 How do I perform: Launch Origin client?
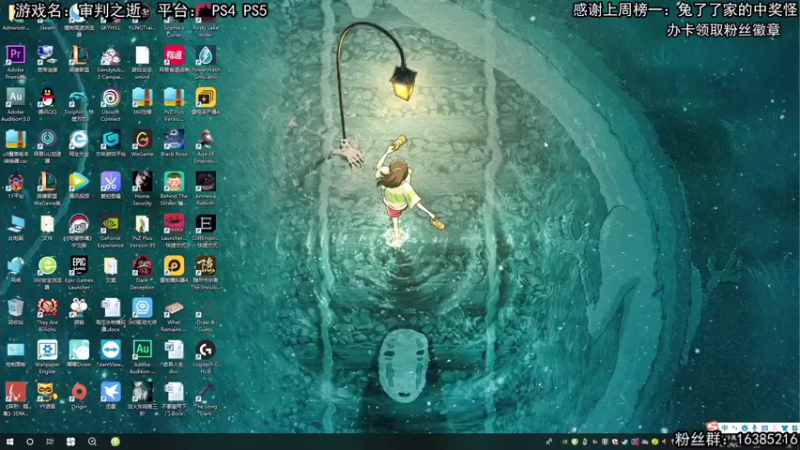pos(79,392)
